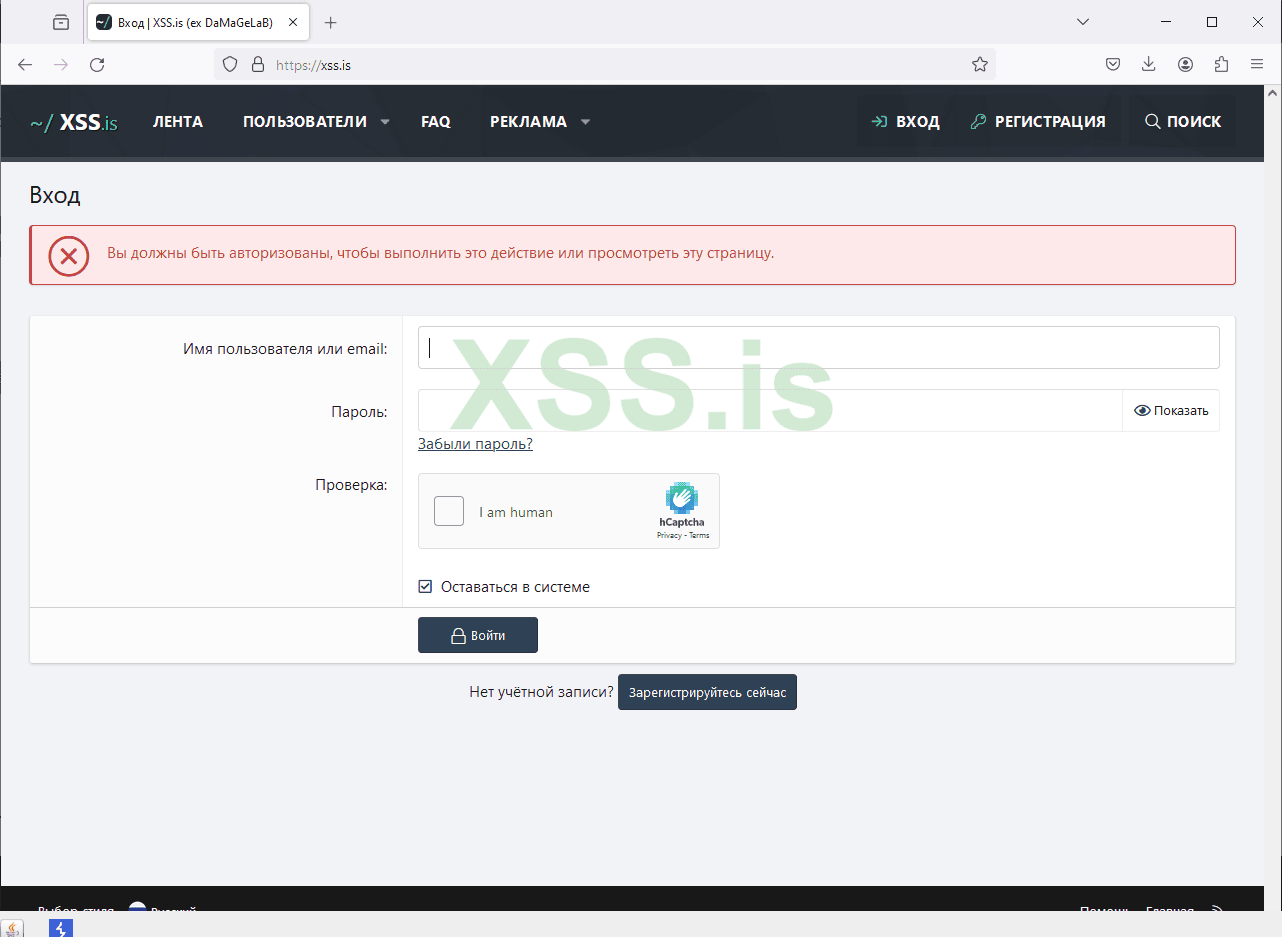
Task: Open the ЛЕНТА navigation item
Action: [x=178, y=122]
